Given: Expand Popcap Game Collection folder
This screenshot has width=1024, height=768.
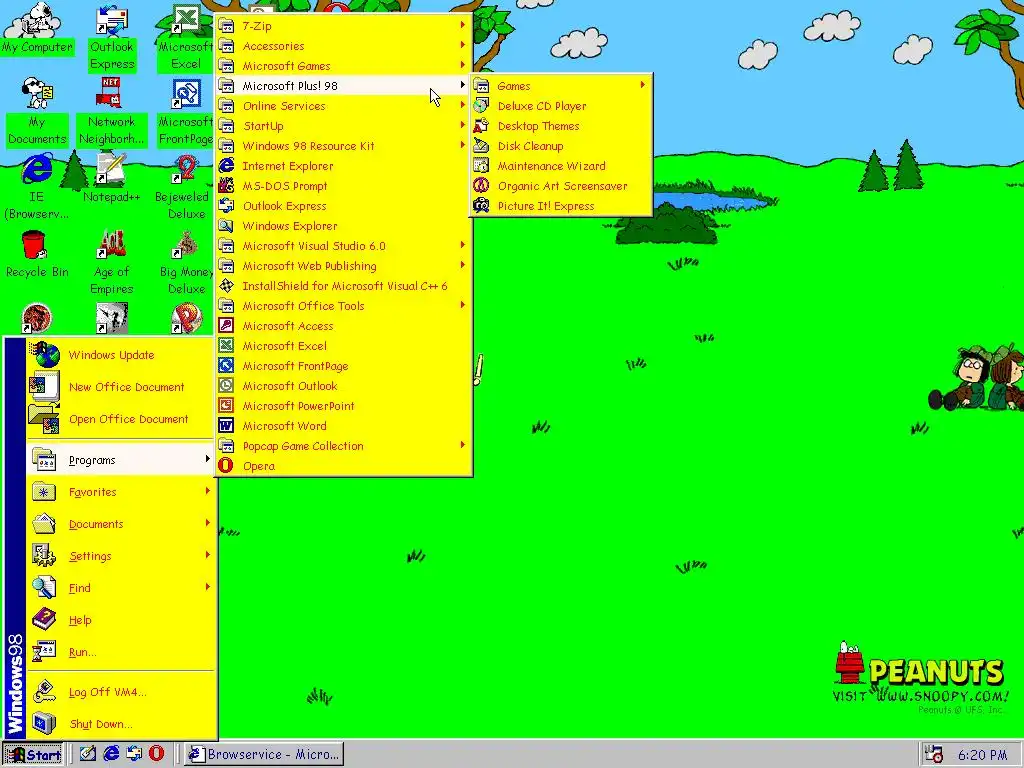Looking at the screenshot, I should (344, 446).
